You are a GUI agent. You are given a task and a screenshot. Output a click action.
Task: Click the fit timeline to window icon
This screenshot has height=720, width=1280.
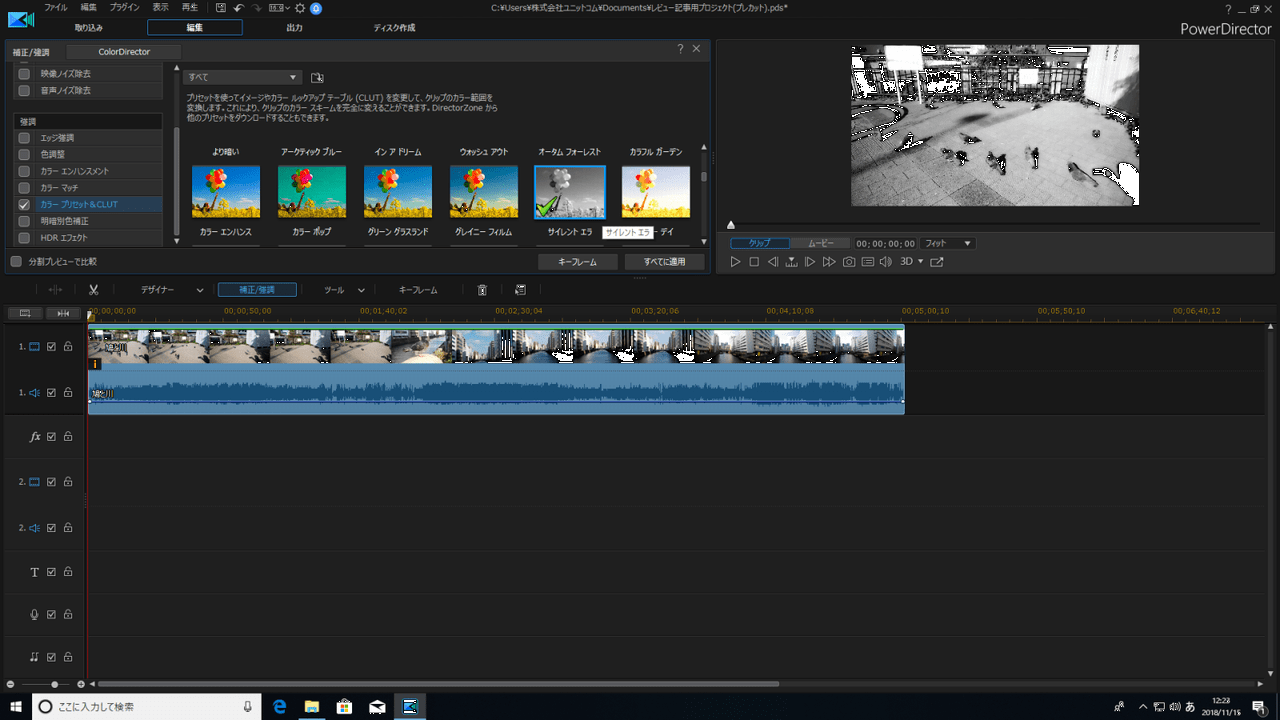click(63, 313)
